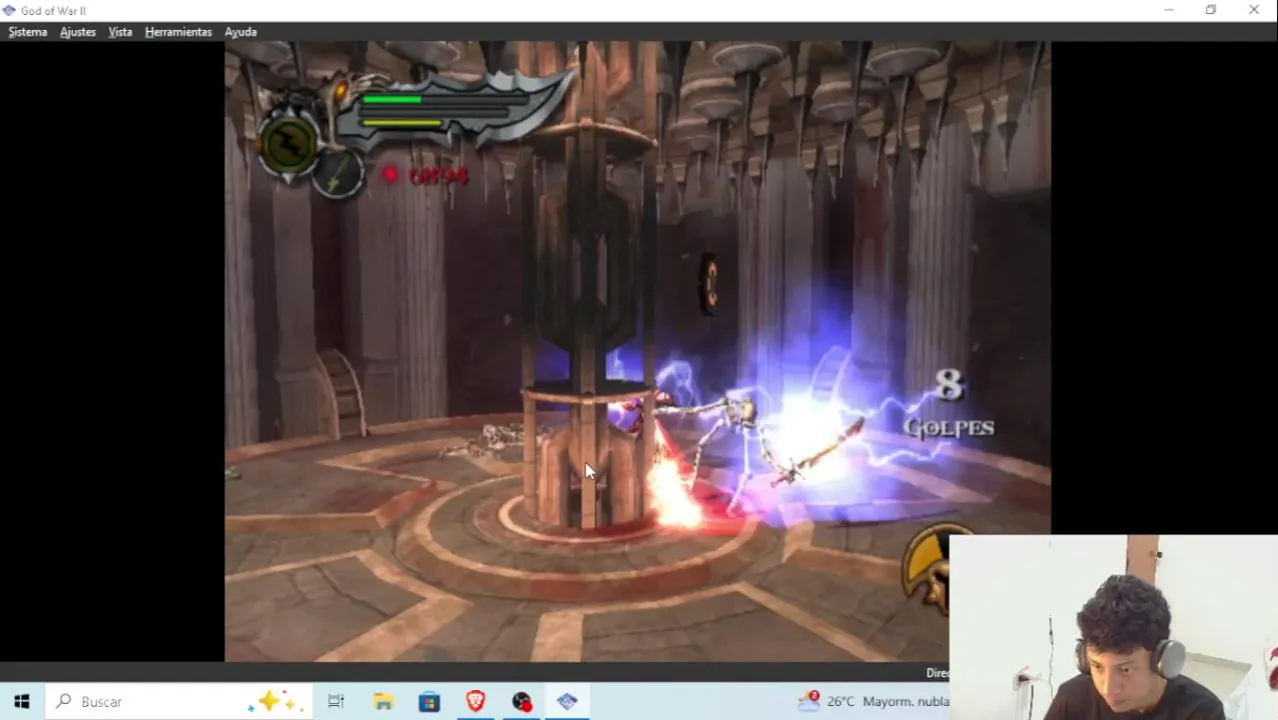Open Microsoft Store from the taskbar
This screenshot has height=720, width=1278.
tap(429, 702)
